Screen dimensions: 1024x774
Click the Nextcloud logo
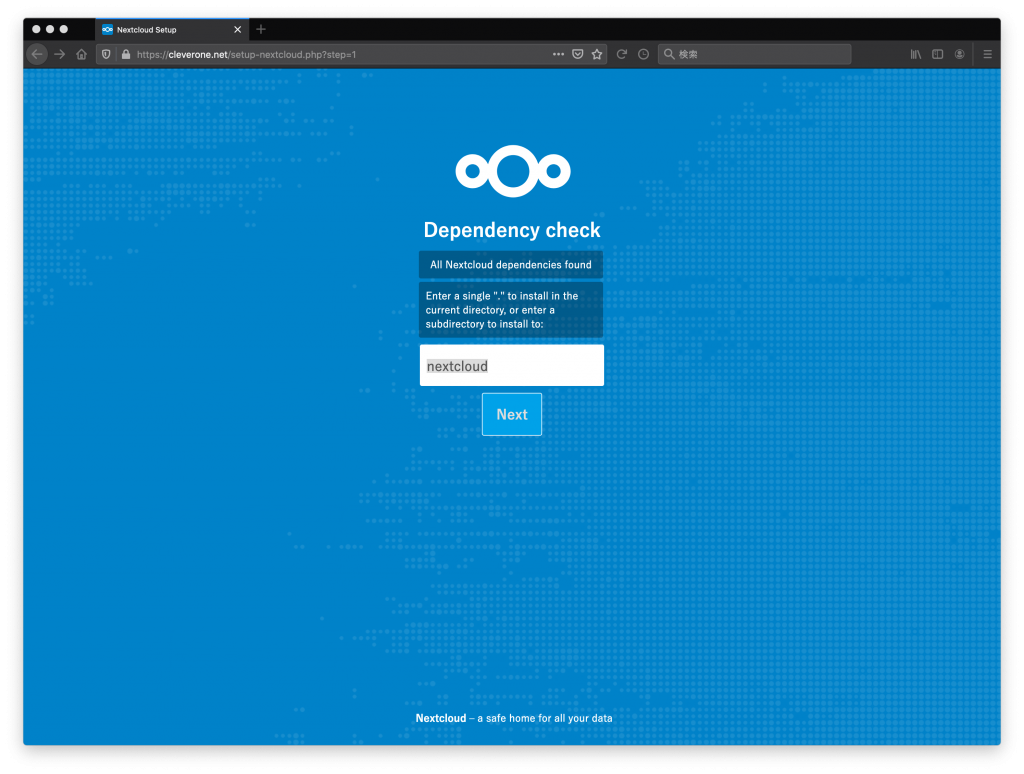pyautogui.click(x=513, y=171)
